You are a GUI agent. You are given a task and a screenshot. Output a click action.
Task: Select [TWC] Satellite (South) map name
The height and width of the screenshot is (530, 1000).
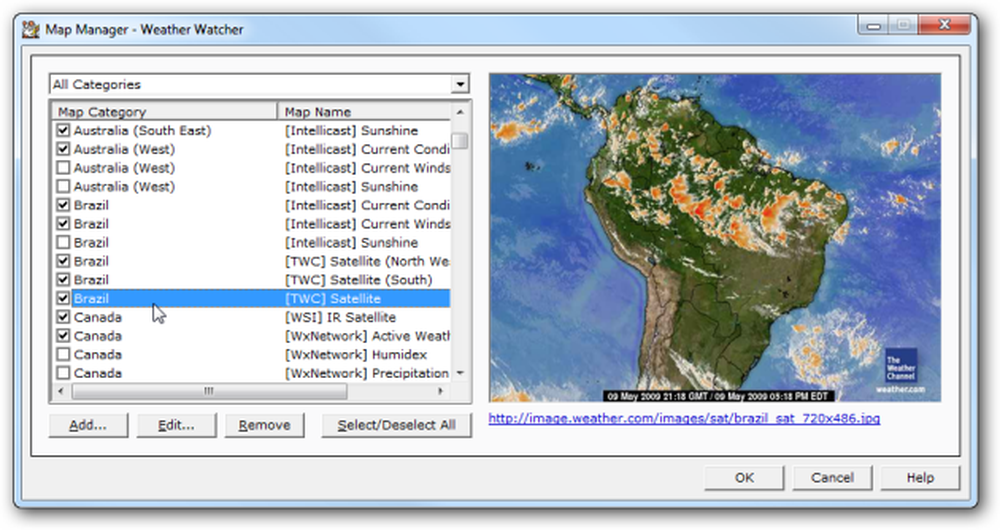[x=358, y=279]
